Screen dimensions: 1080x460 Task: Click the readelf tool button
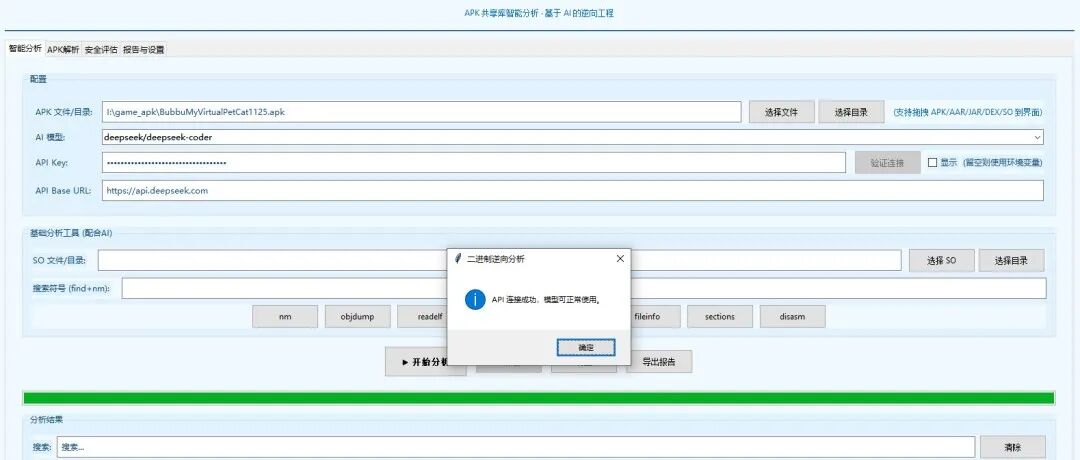pyautogui.click(x=422, y=317)
